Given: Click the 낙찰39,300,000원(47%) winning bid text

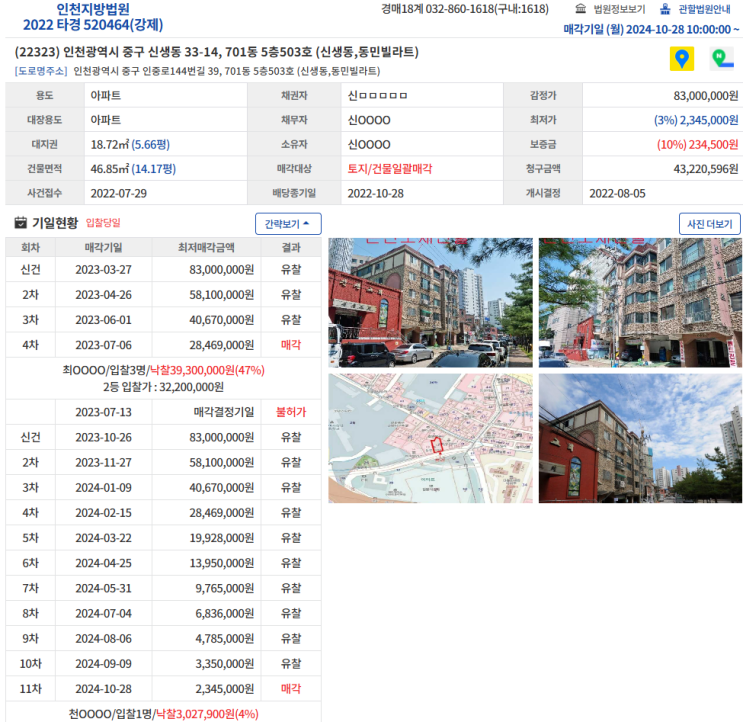Looking at the screenshot, I should tap(207, 370).
